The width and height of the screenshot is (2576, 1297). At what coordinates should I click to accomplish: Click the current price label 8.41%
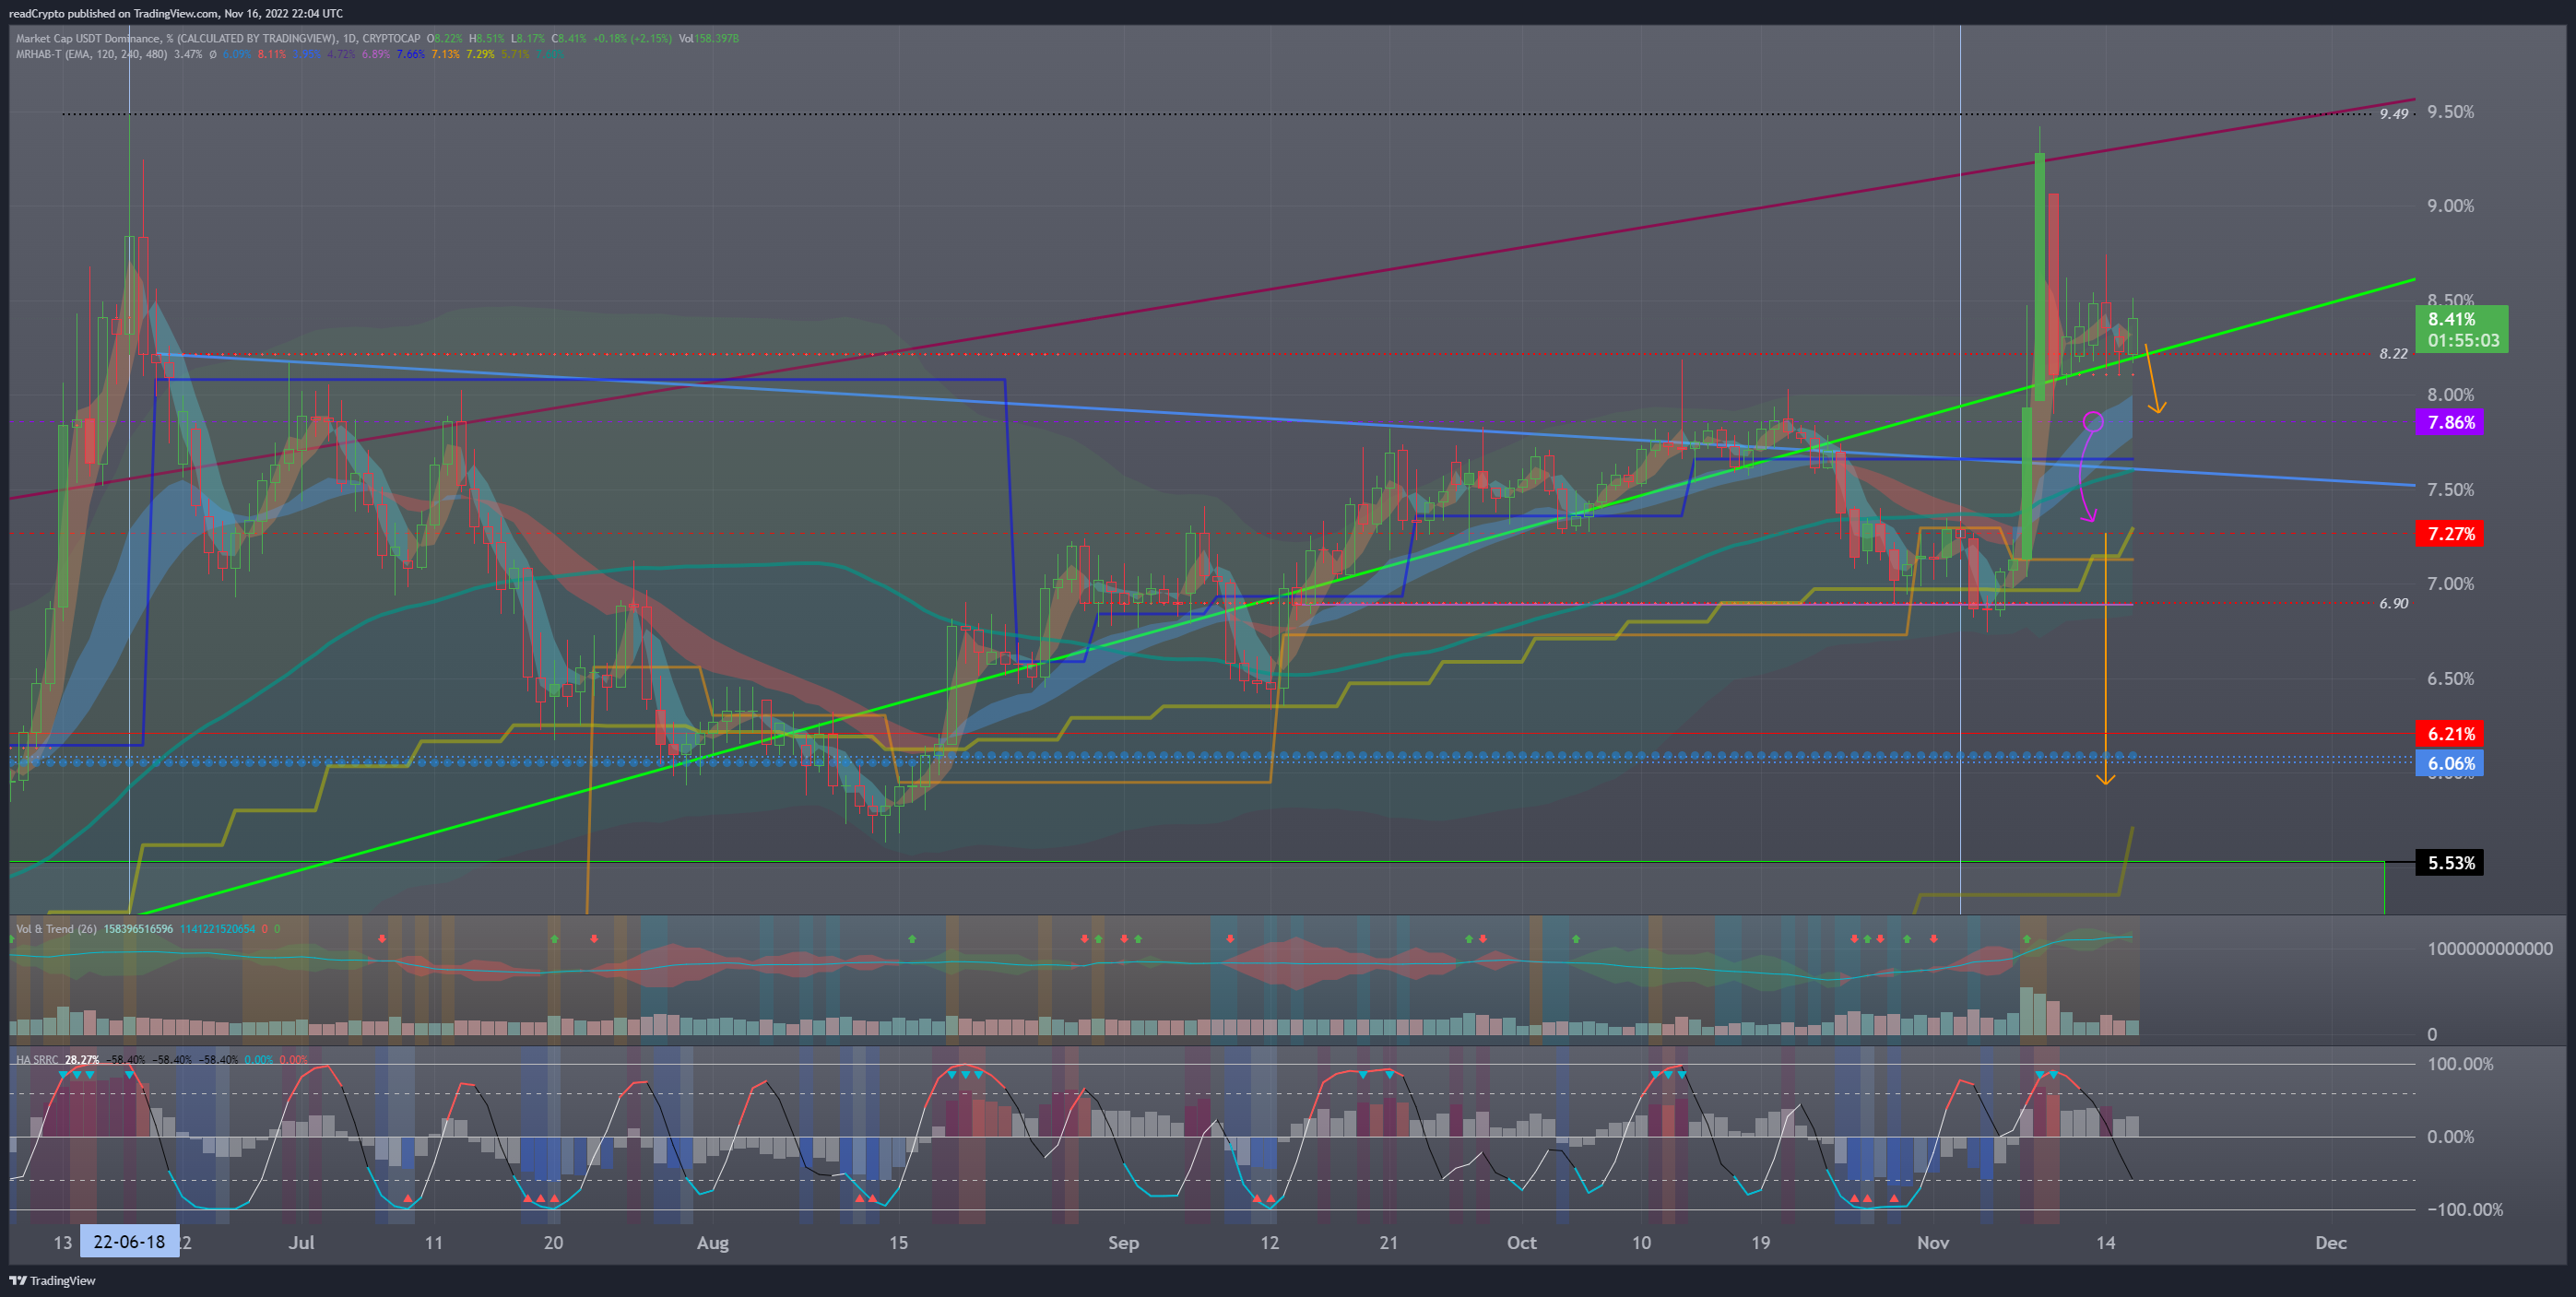pyautogui.click(x=2461, y=329)
